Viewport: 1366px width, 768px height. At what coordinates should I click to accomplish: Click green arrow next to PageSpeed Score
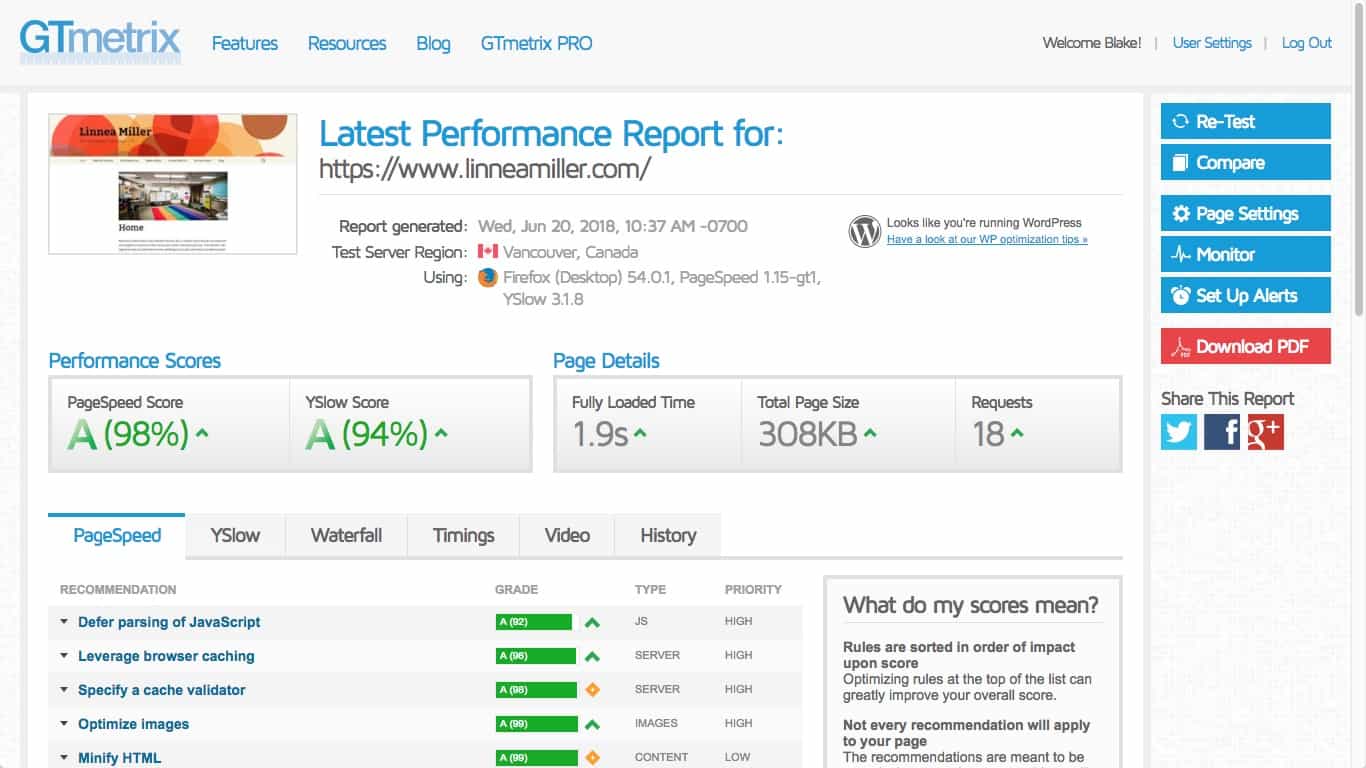(x=202, y=434)
